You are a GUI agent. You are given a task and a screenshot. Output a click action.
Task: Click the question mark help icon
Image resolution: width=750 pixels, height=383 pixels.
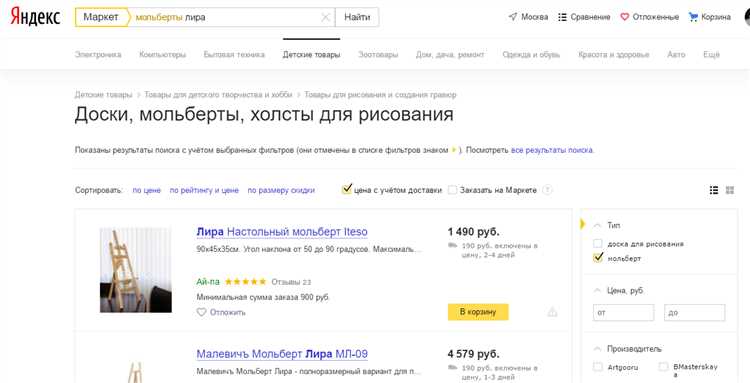pyautogui.click(x=548, y=190)
